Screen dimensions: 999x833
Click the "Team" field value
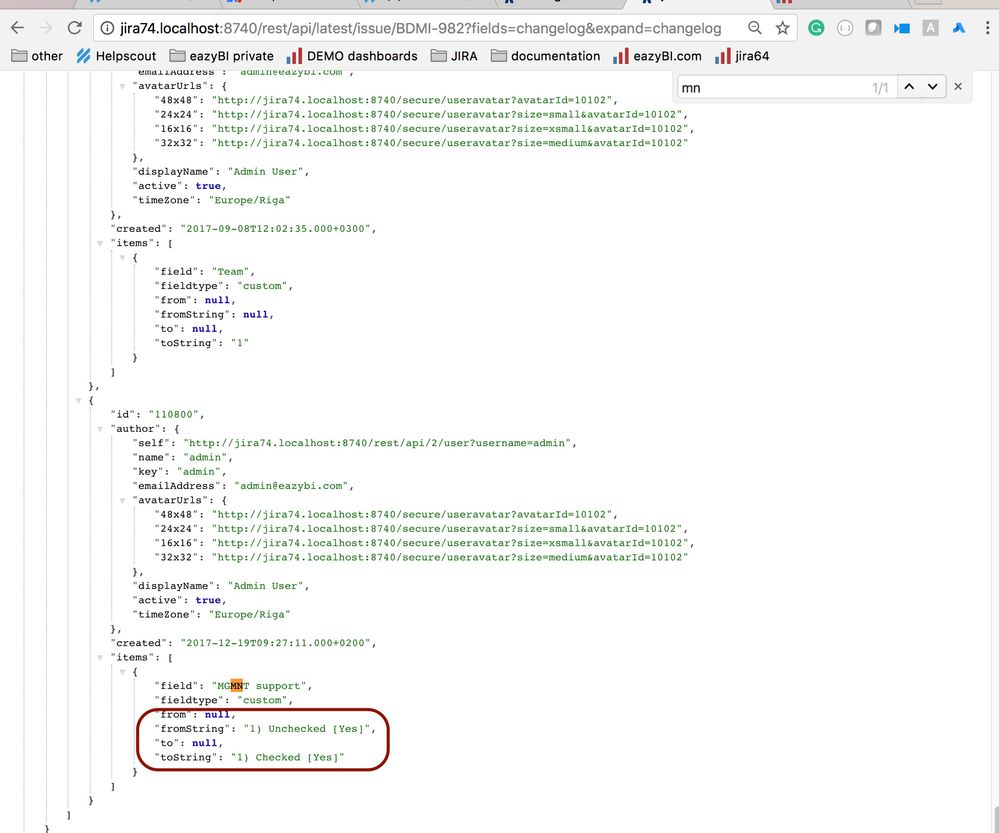click(x=231, y=272)
